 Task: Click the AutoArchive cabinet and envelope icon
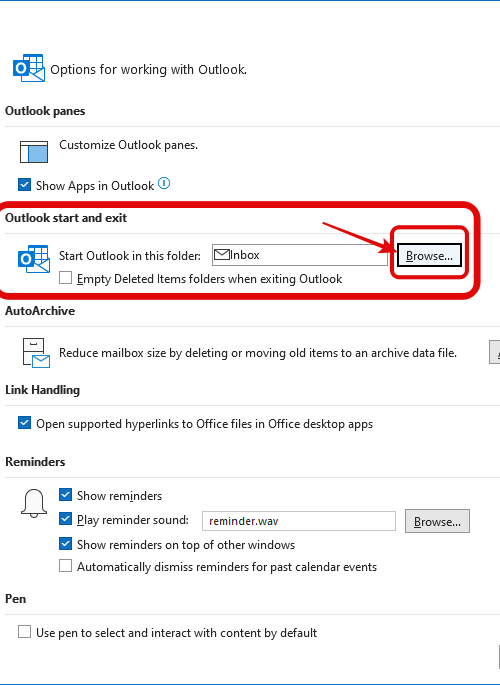click(x=35, y=353)
